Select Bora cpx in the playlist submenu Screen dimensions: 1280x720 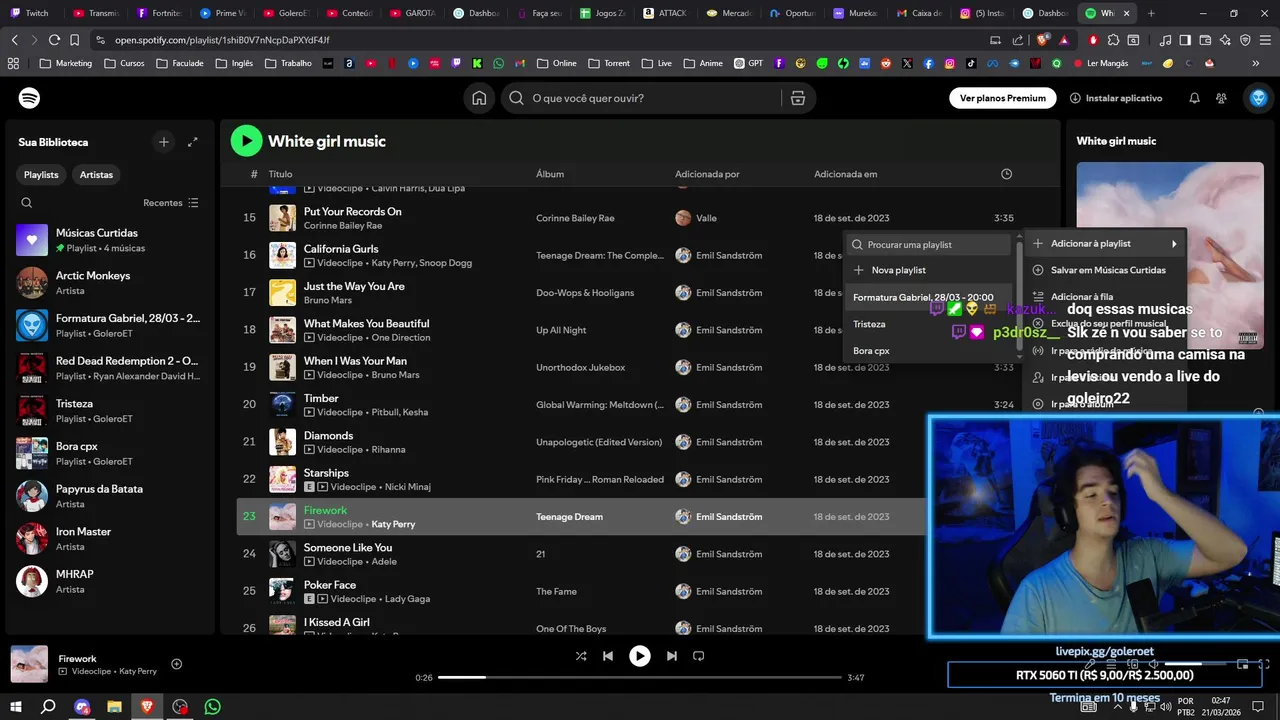pyautogui.click(x=929, y=351)
